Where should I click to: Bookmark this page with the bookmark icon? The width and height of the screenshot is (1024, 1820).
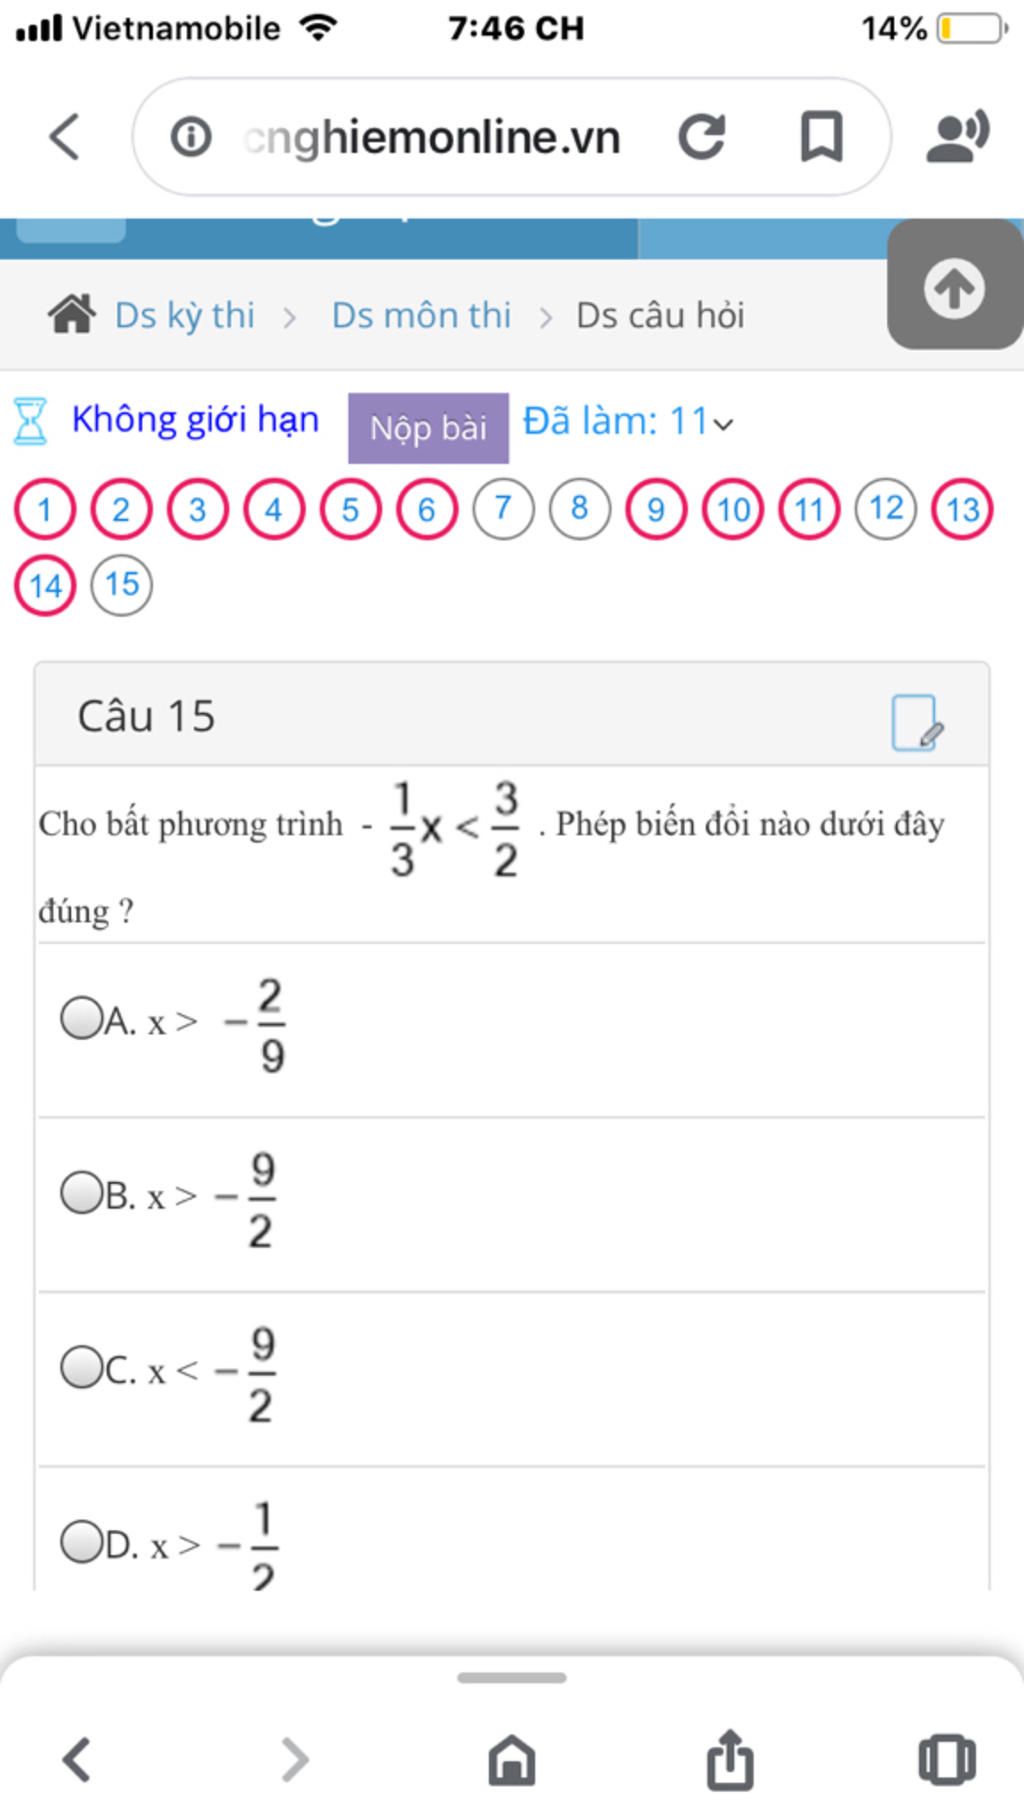822,137
